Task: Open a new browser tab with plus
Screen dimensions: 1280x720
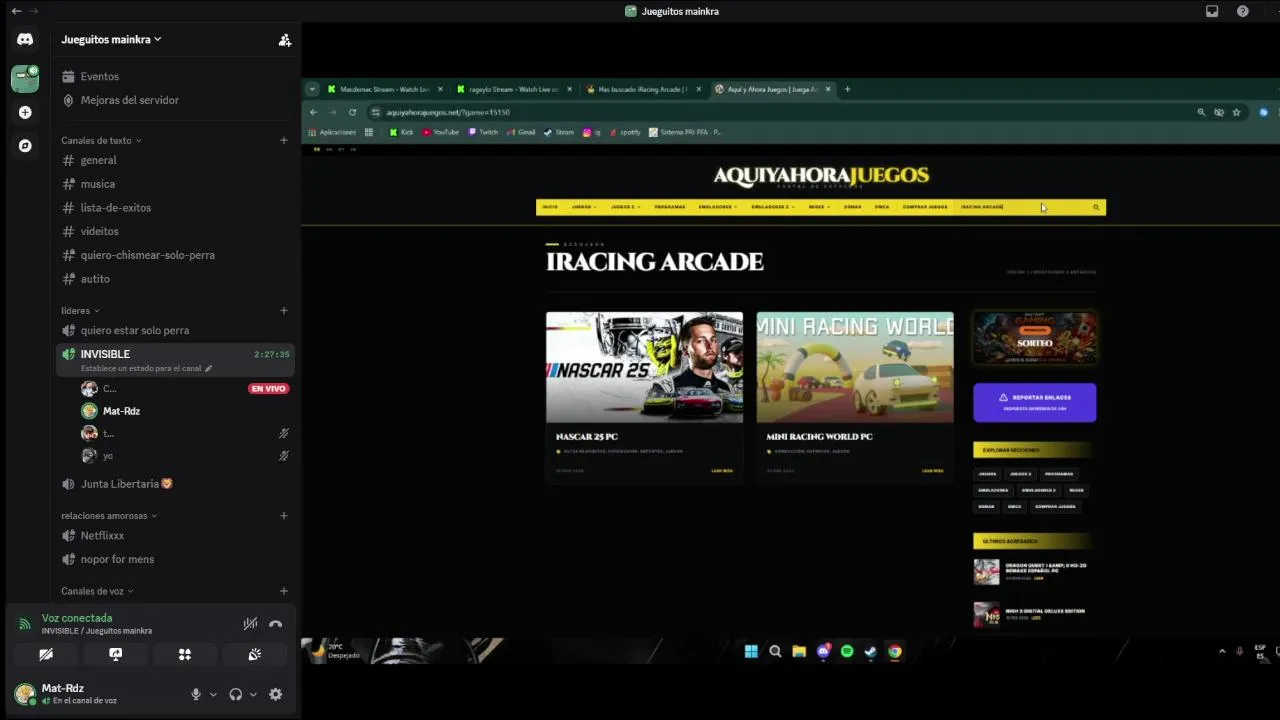Action: coord(847,89)
